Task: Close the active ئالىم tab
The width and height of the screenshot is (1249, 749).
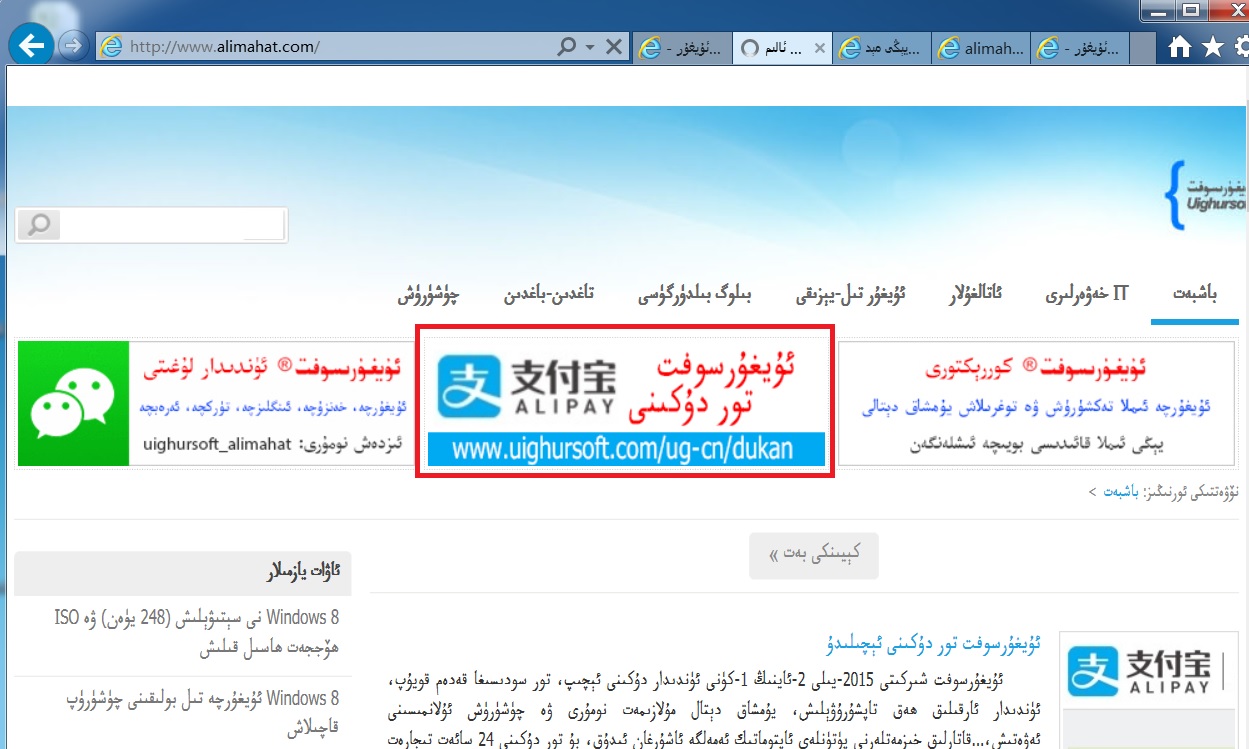Action: click(818, 48)
